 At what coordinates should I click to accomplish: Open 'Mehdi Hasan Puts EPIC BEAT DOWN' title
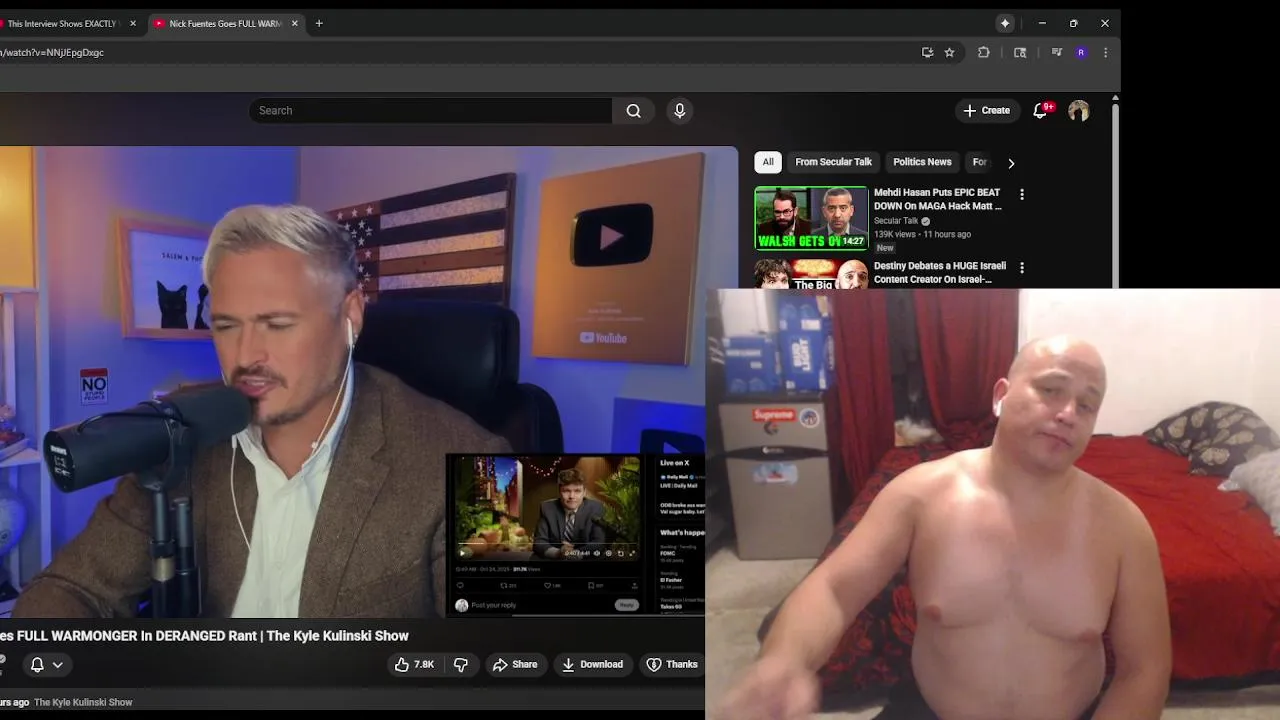tap(937, 199)
